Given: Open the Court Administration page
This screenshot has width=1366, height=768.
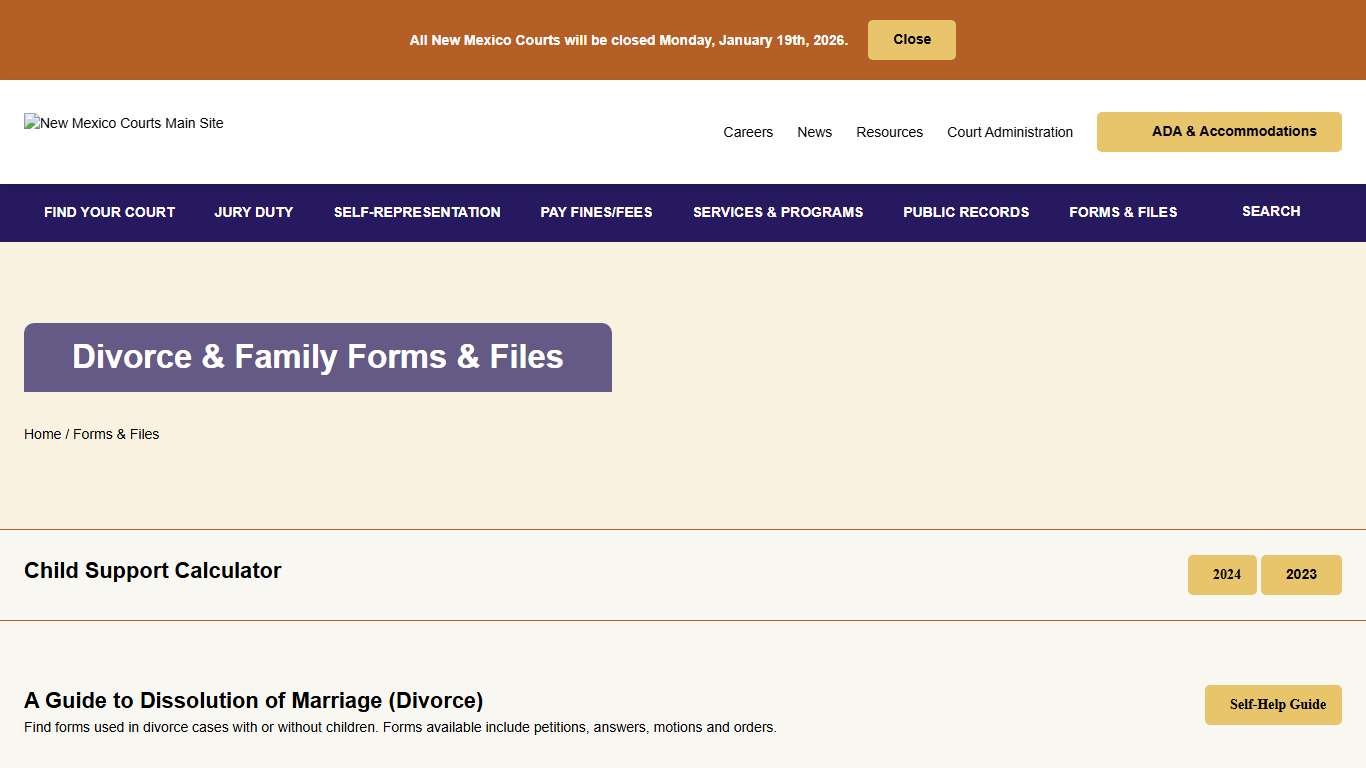Looking at the screenshot, I should [x=1010, y=131].
